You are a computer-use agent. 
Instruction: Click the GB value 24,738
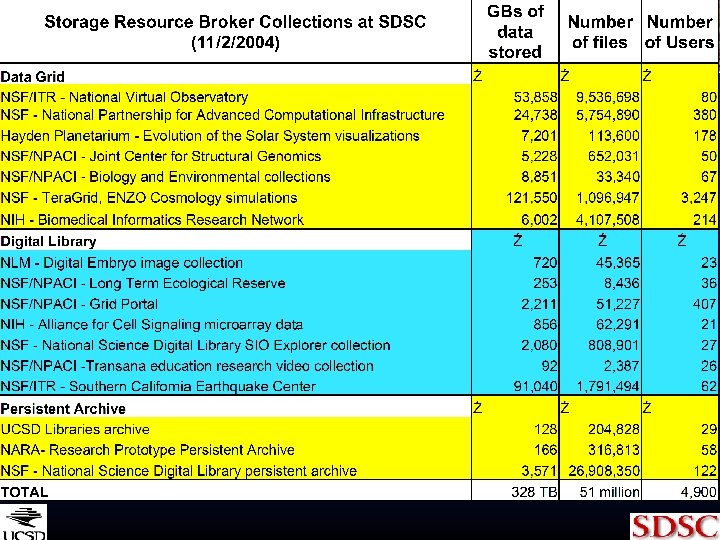click(x=535, y=115)
